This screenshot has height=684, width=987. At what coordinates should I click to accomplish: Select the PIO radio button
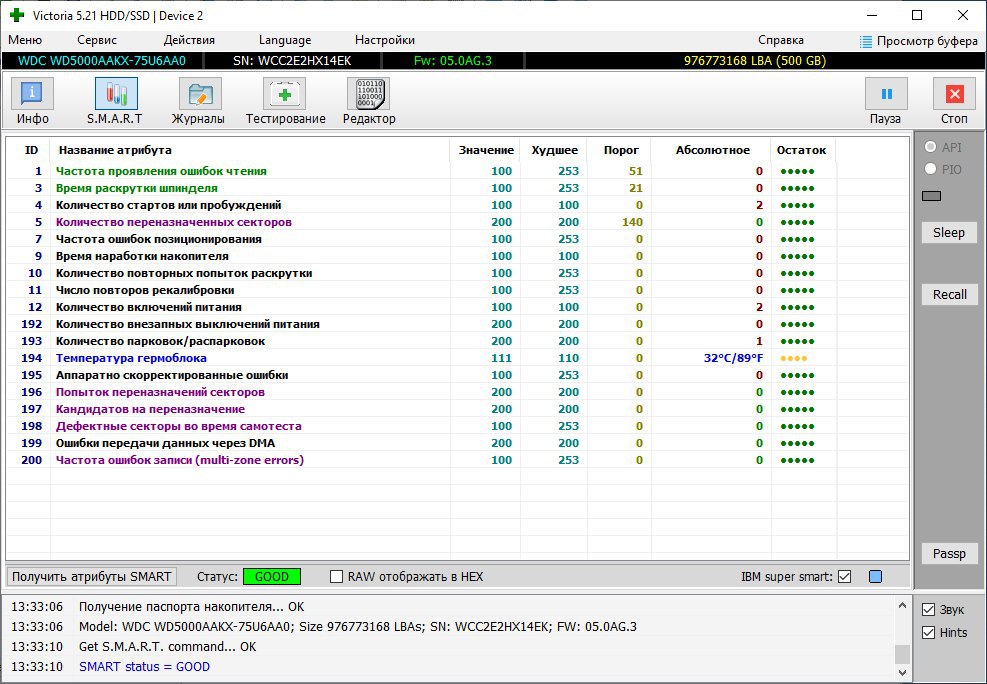click(x=930, y=169)
